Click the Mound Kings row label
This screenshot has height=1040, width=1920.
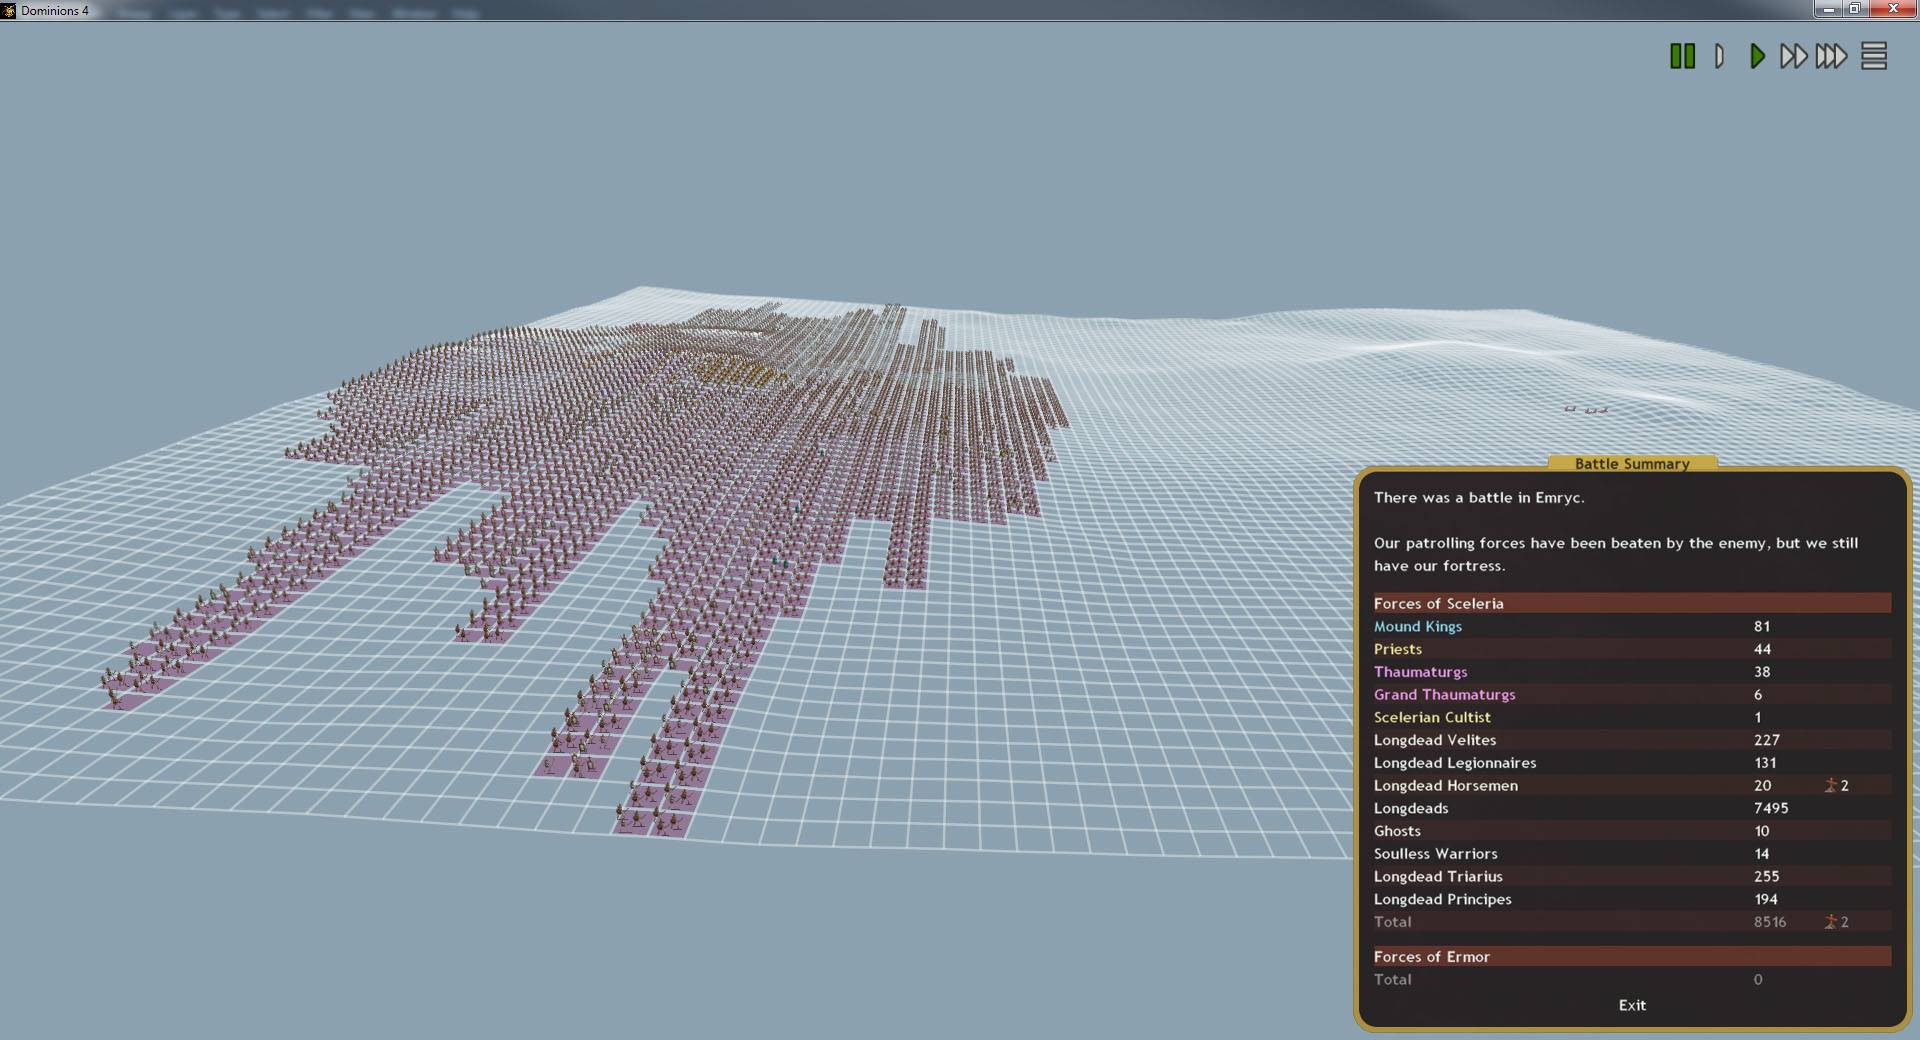[1417, 626]
